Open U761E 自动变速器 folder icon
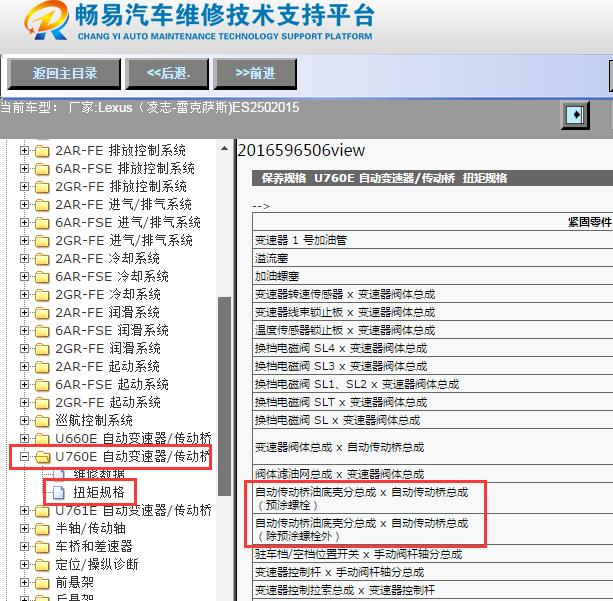The height and width of the screenshot is (601, 613). coord(42,511)
